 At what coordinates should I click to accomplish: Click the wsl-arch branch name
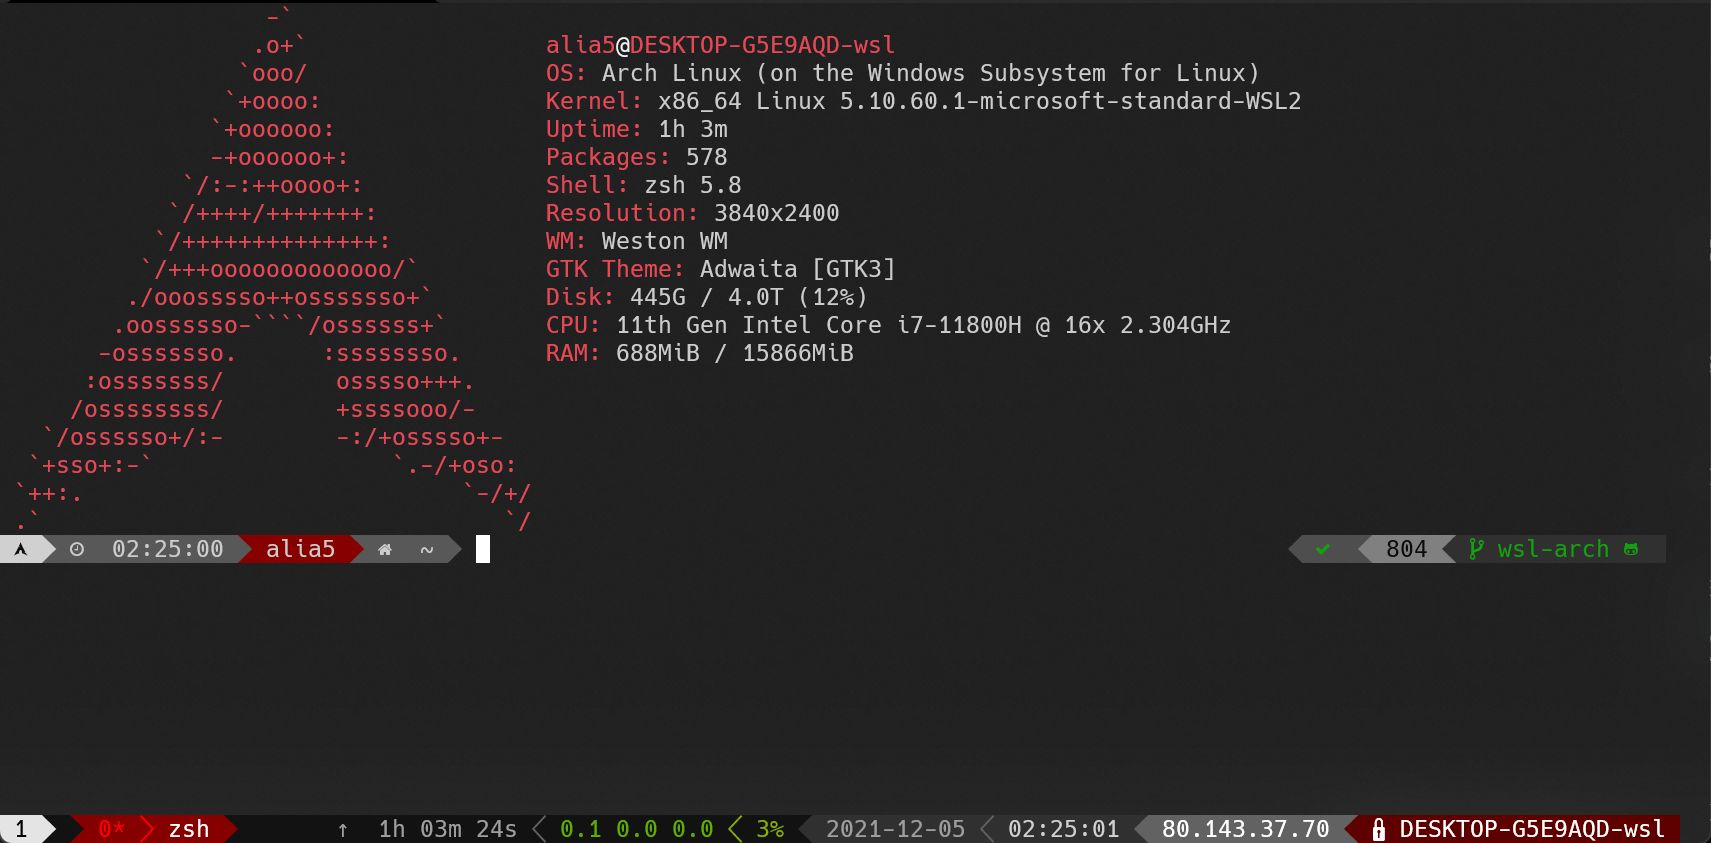(1553, 549)
